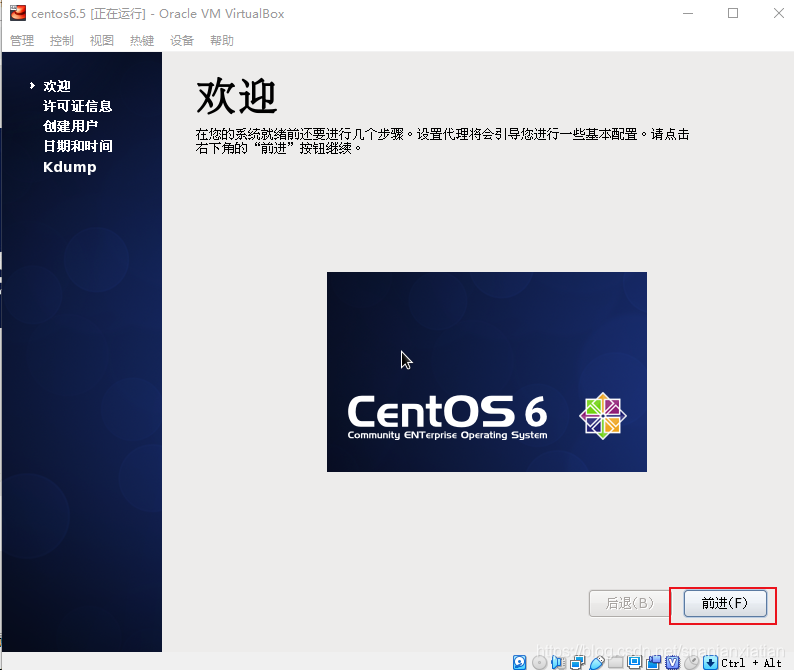Minimize the VirtualBox window
Image resolution: width=794 pixels, height=670 pixels.
click(x=688, y=13)
